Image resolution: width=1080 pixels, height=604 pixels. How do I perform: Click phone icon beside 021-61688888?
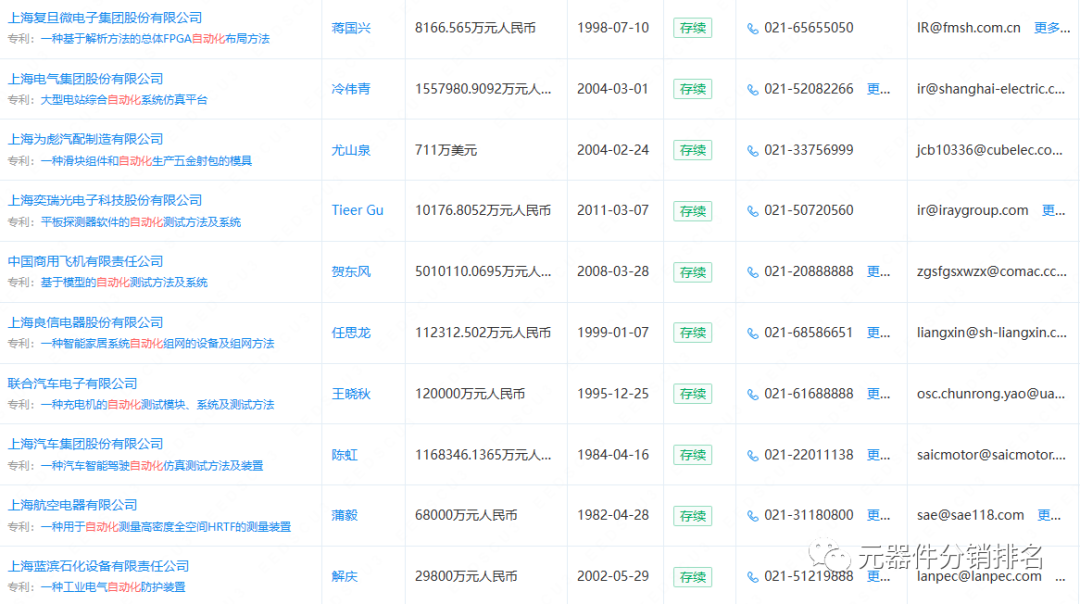(753, 394)
